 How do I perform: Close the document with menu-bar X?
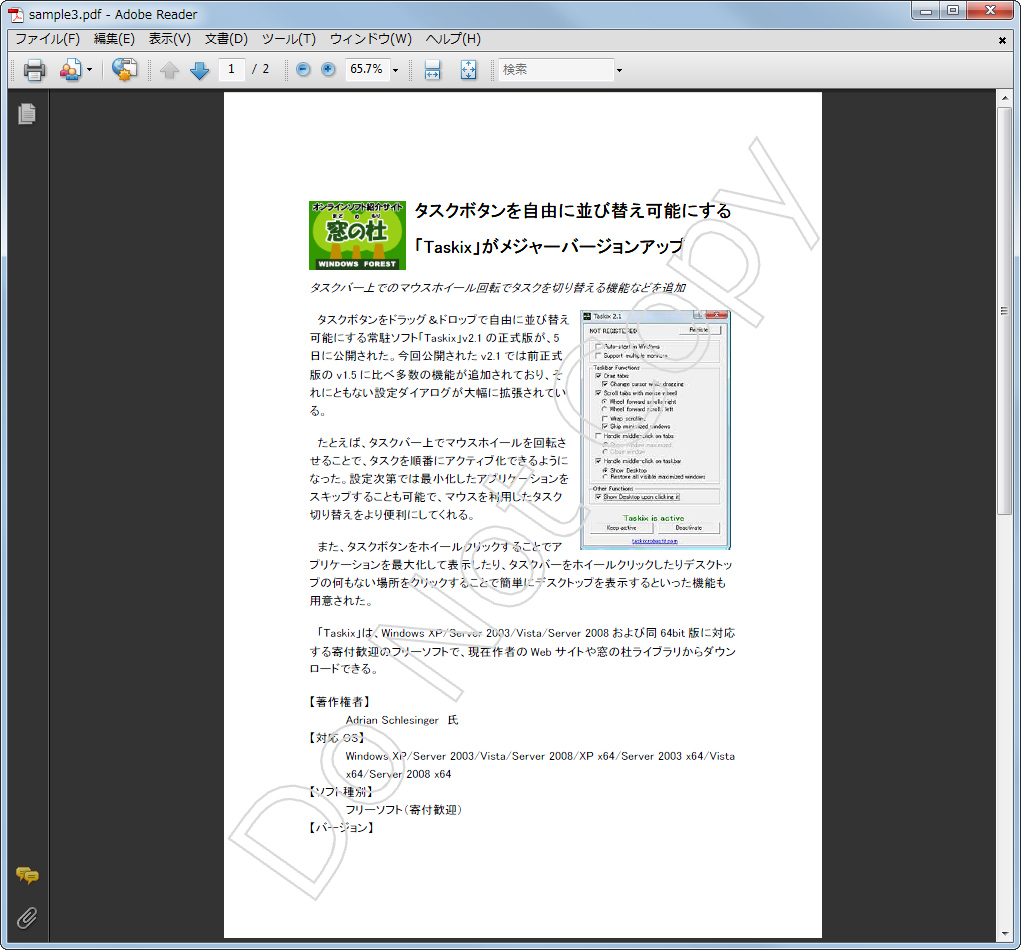(x=1002, y=40)
